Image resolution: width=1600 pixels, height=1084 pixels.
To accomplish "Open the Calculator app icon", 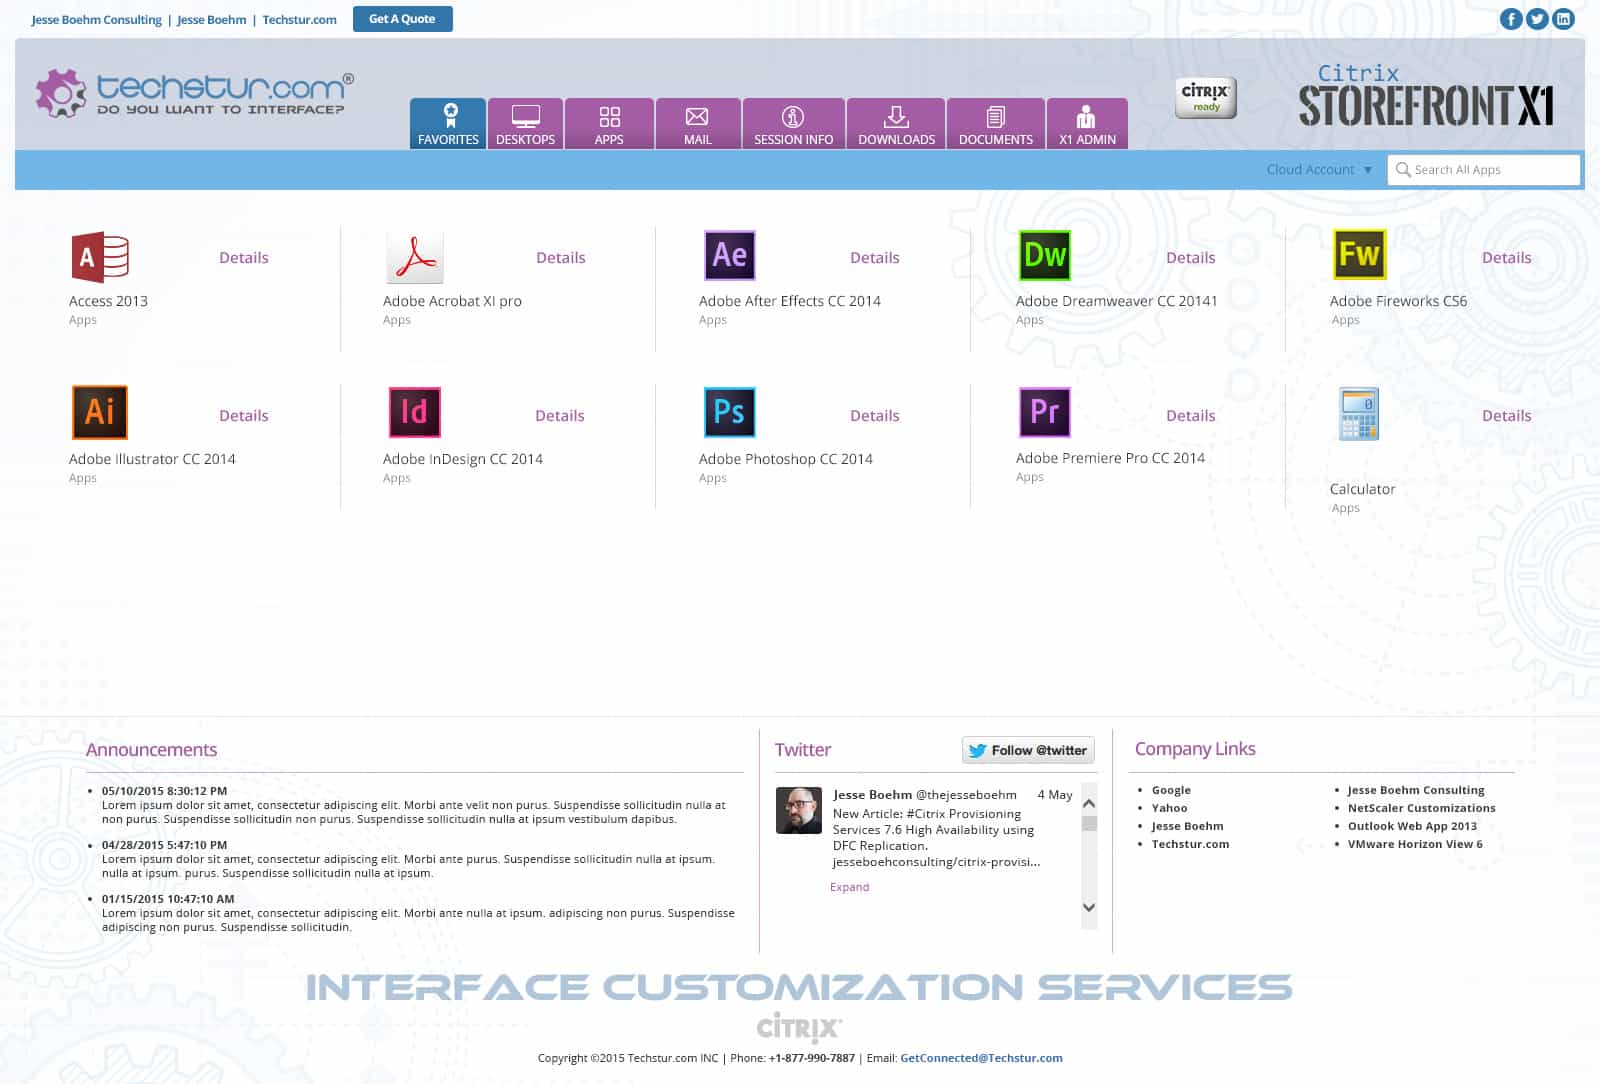I will pos(1360,414).
